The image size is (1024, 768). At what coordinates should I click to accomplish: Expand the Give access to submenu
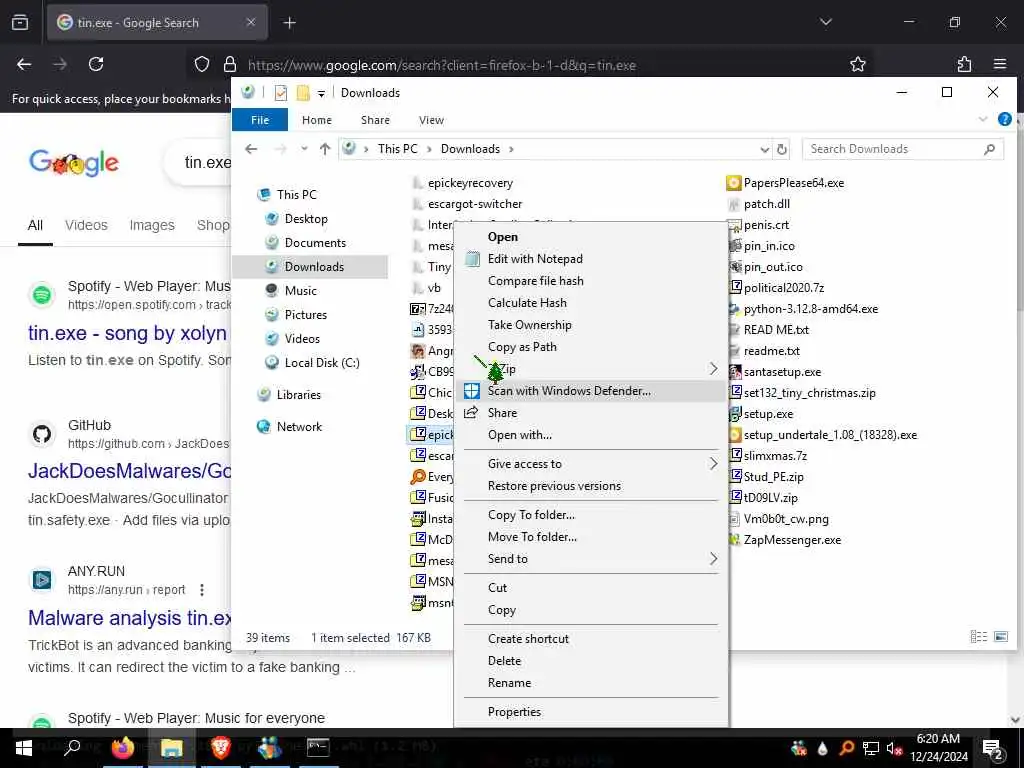click(x=713, y=464)
